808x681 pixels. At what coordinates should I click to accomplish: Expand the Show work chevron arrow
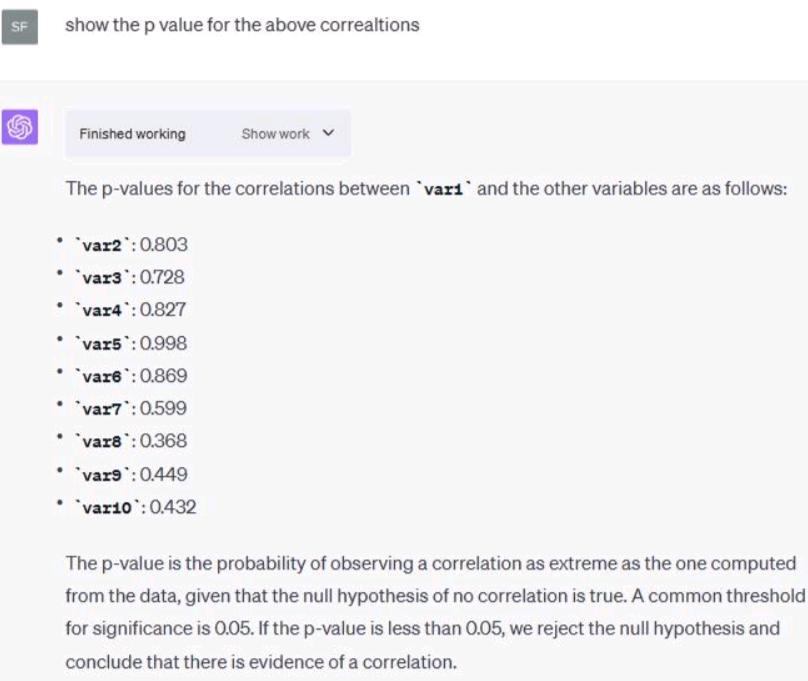coord(328,133)
